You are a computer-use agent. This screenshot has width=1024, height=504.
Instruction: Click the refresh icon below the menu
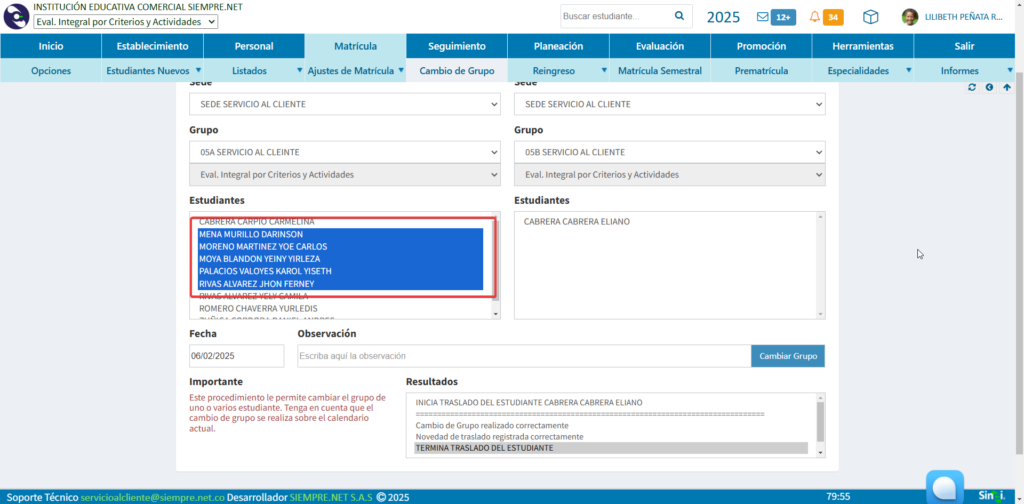point(971,88)
